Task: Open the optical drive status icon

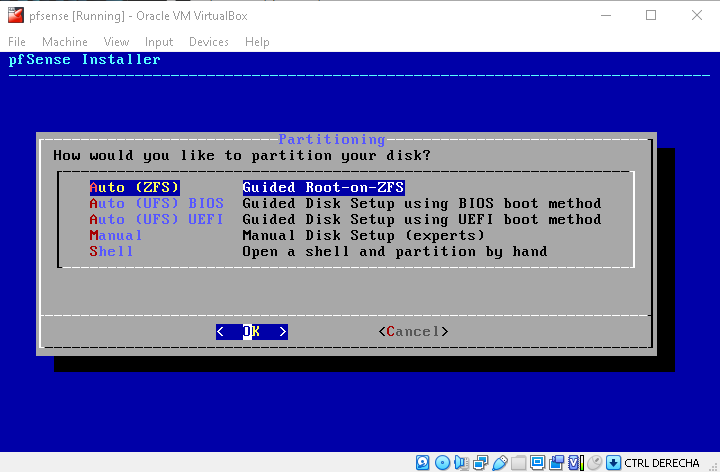Action: coord(442,462)
